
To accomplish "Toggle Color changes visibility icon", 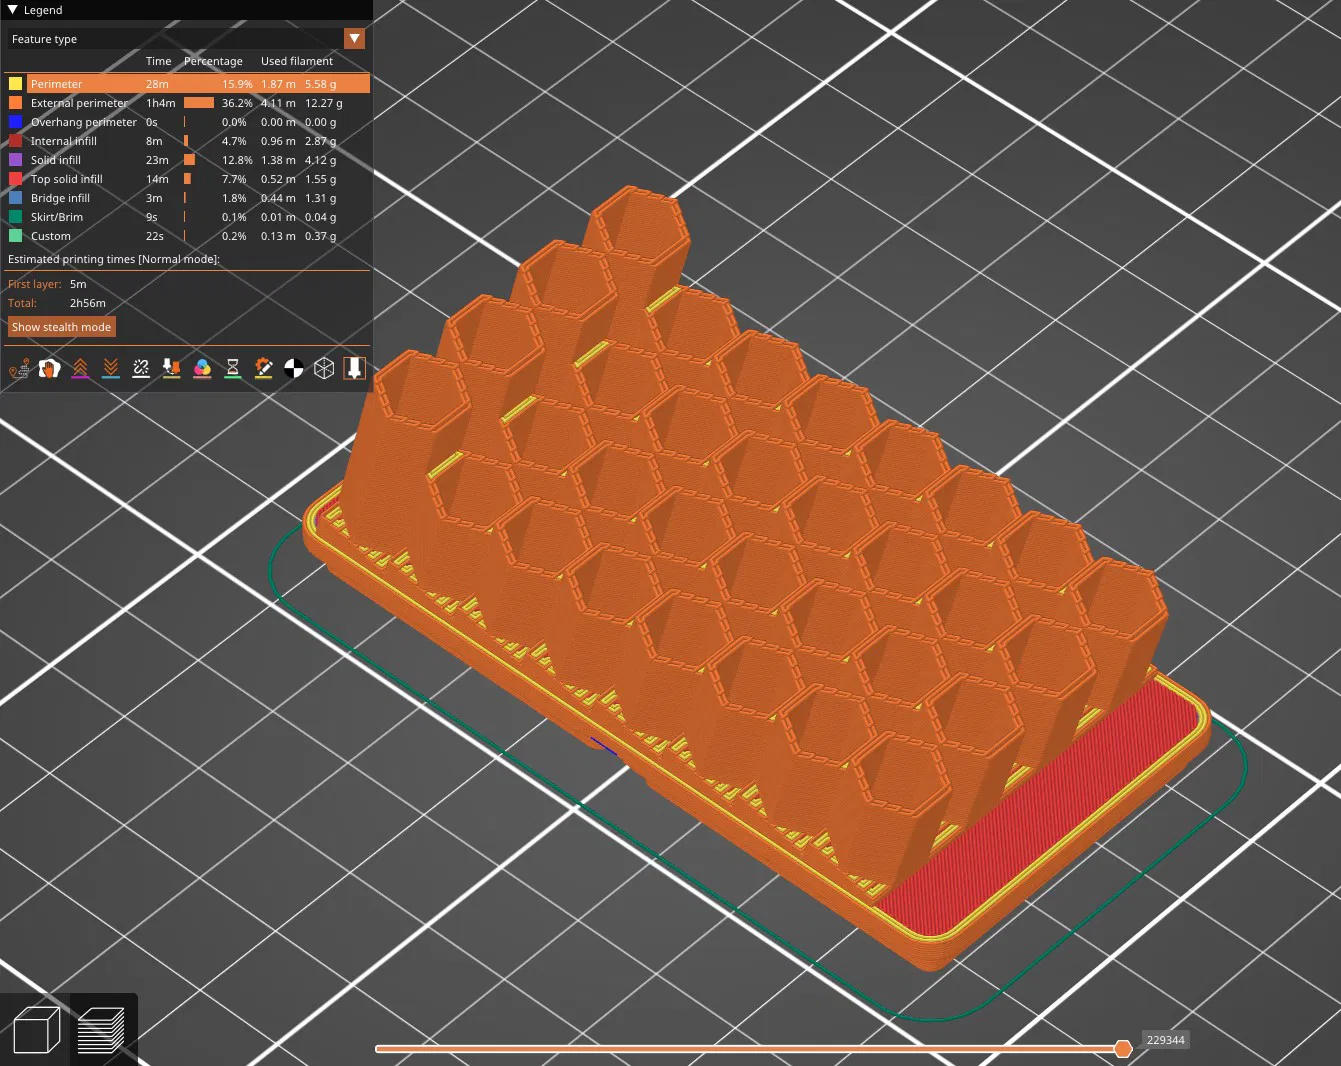I will (x=202, y=369).
